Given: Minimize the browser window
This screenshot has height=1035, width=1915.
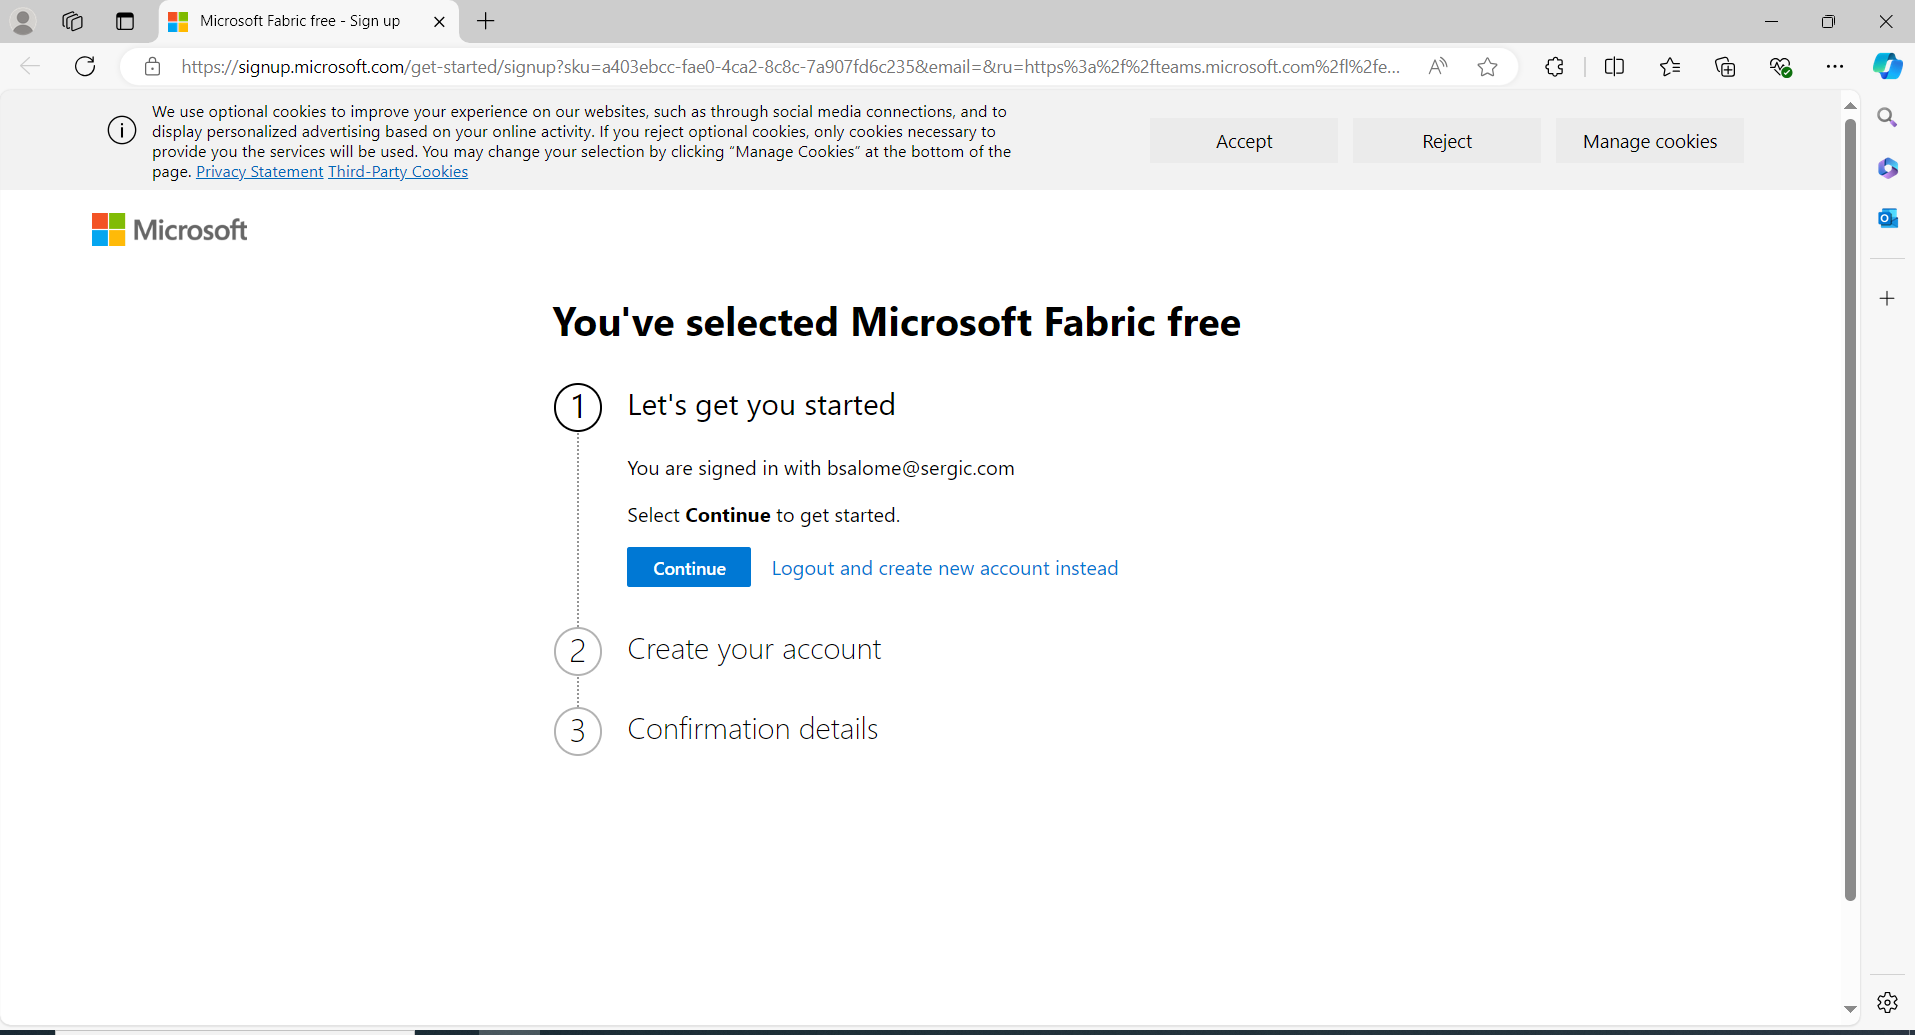Looking at the screenshot, I should (1771, 21).
